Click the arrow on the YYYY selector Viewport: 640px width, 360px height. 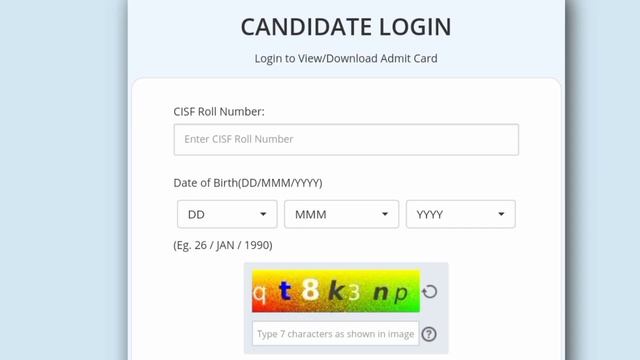[501, 214]
